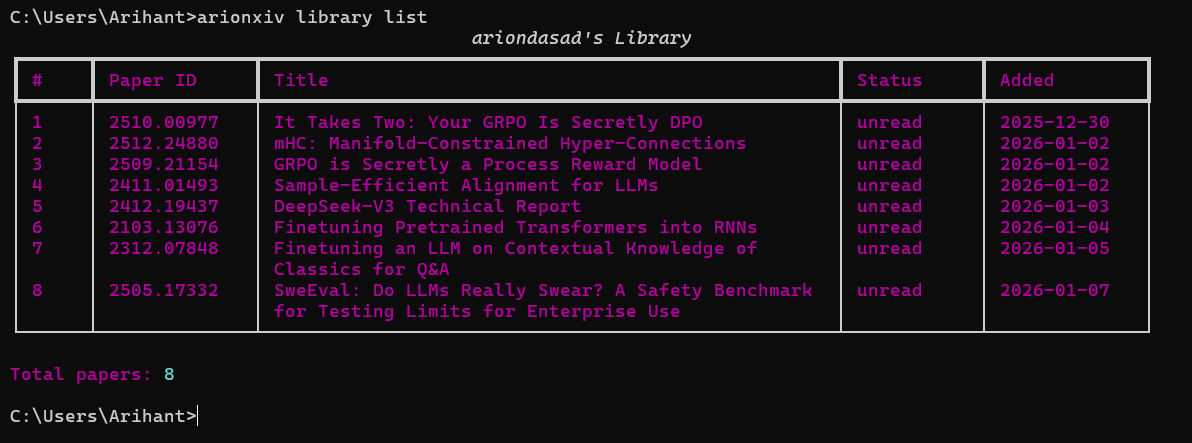Click the Total papers count line

point(92,374)
